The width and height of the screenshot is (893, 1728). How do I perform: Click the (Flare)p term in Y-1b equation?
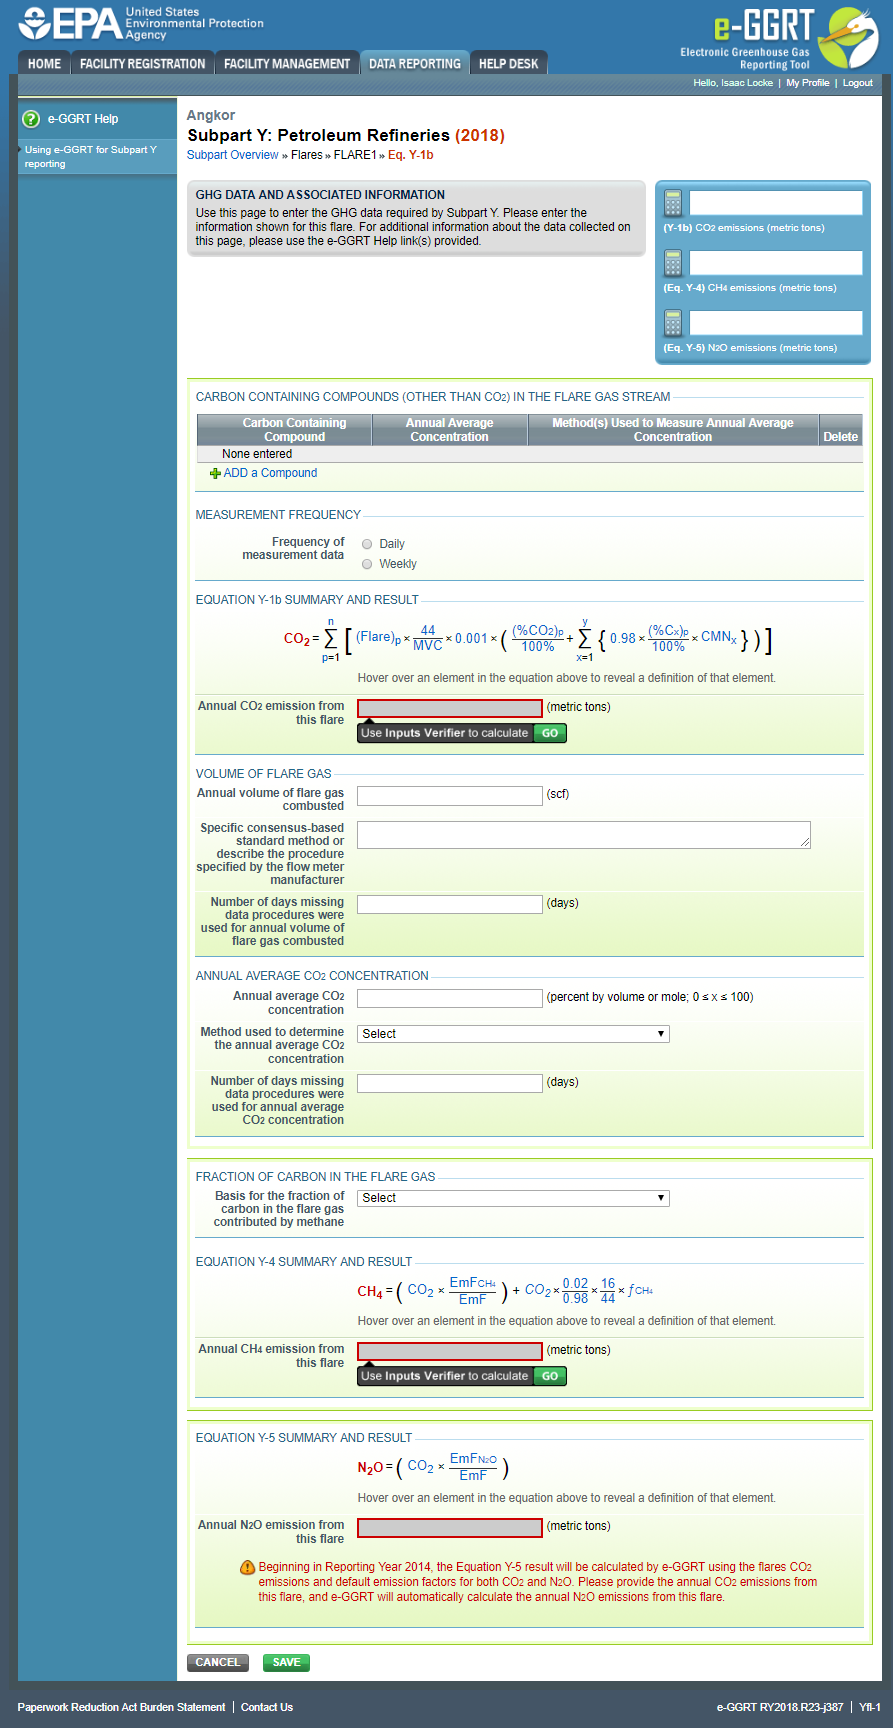pyautogui.click(x=379, y=638)
